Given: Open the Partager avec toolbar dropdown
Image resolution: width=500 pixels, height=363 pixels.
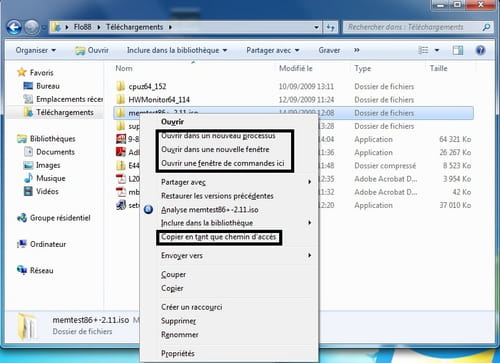Looking at the screenshot, I should click(273, 50).
